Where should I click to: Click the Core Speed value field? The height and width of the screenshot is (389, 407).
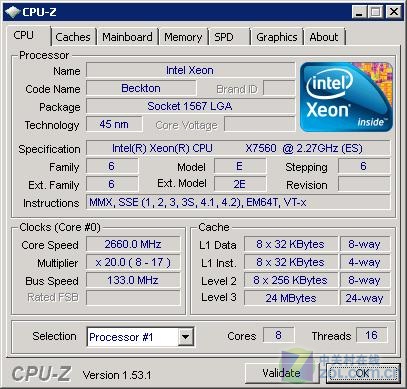[133, 244]
